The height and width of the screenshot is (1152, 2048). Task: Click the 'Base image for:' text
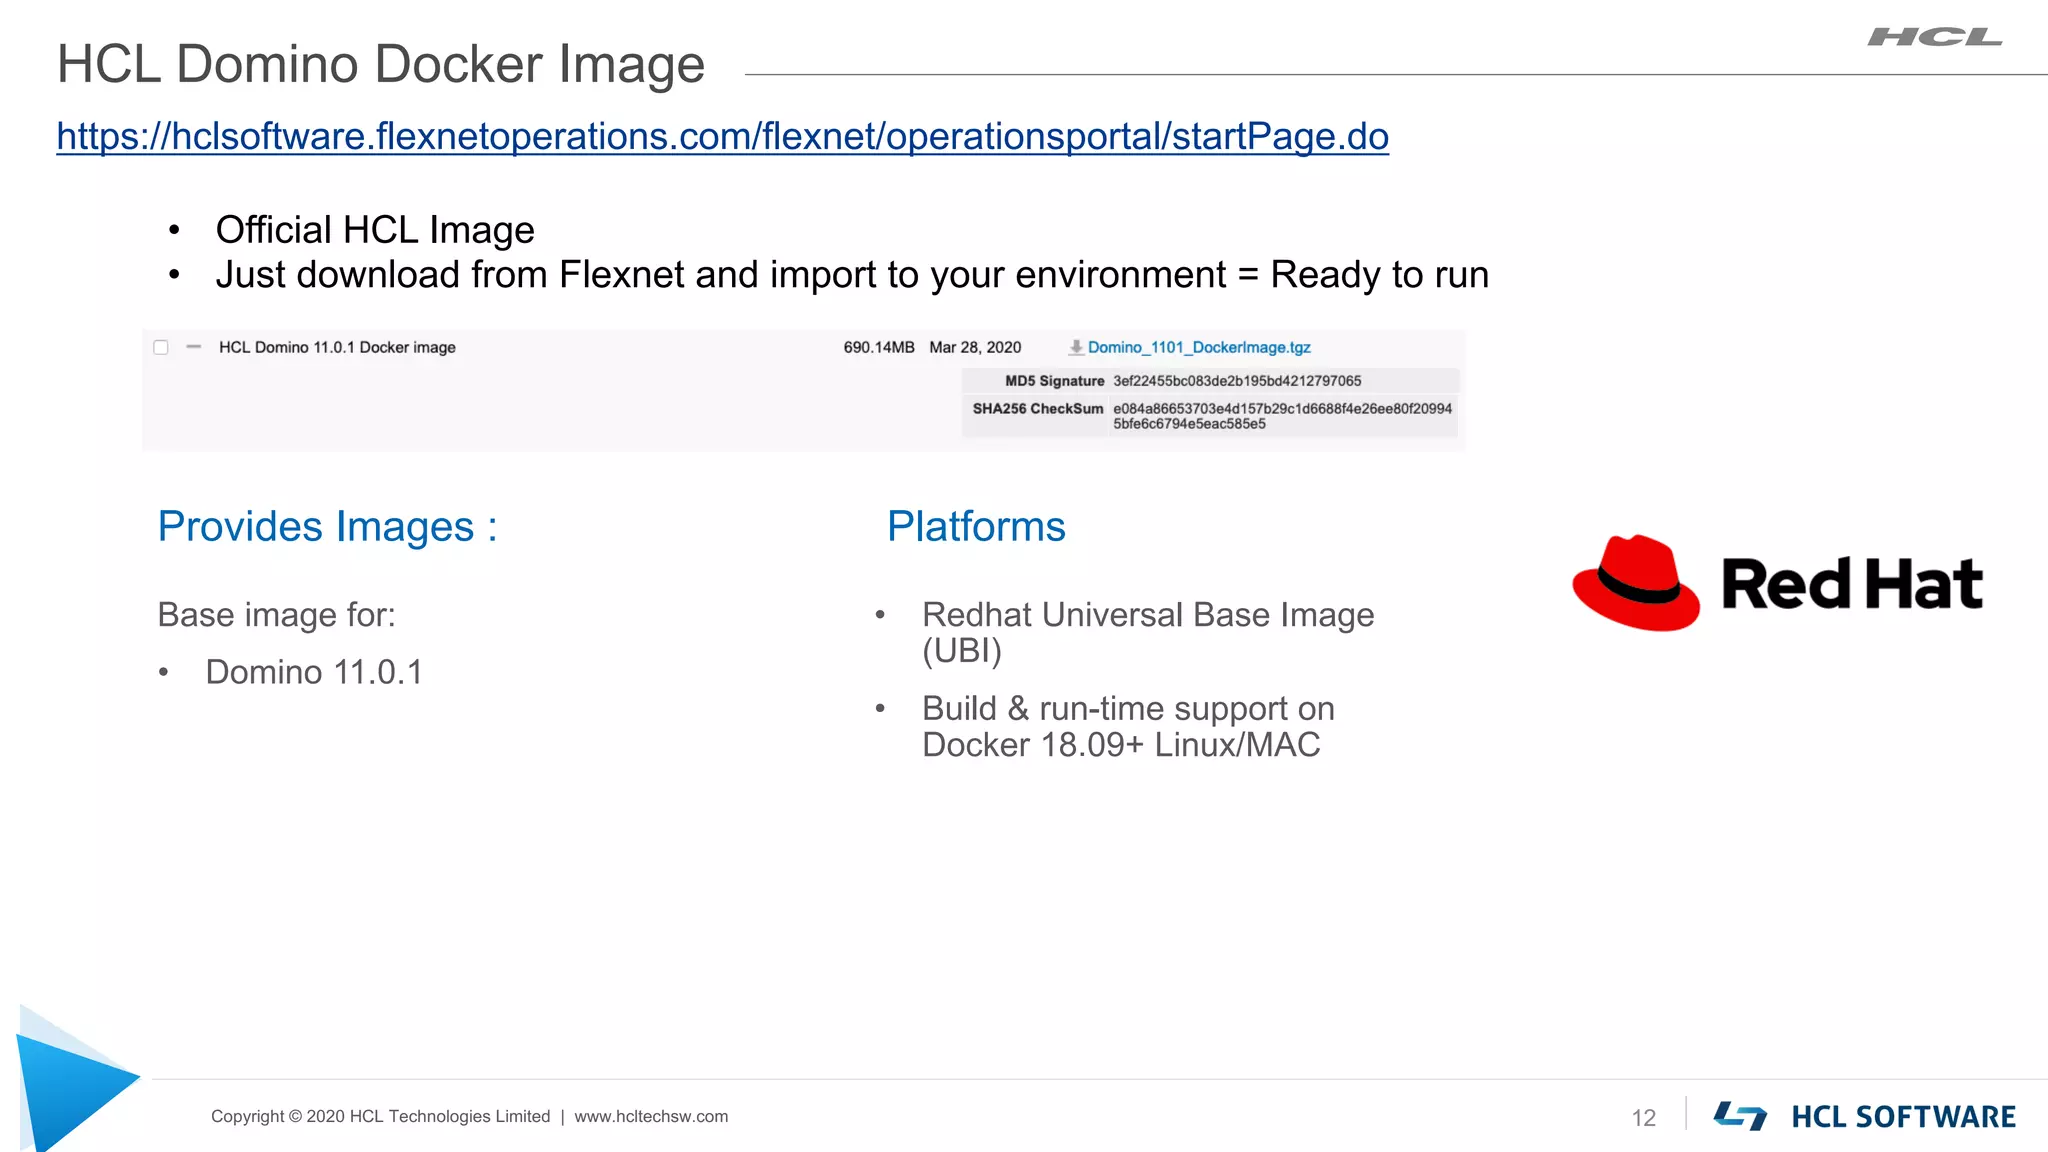[277, 615]
